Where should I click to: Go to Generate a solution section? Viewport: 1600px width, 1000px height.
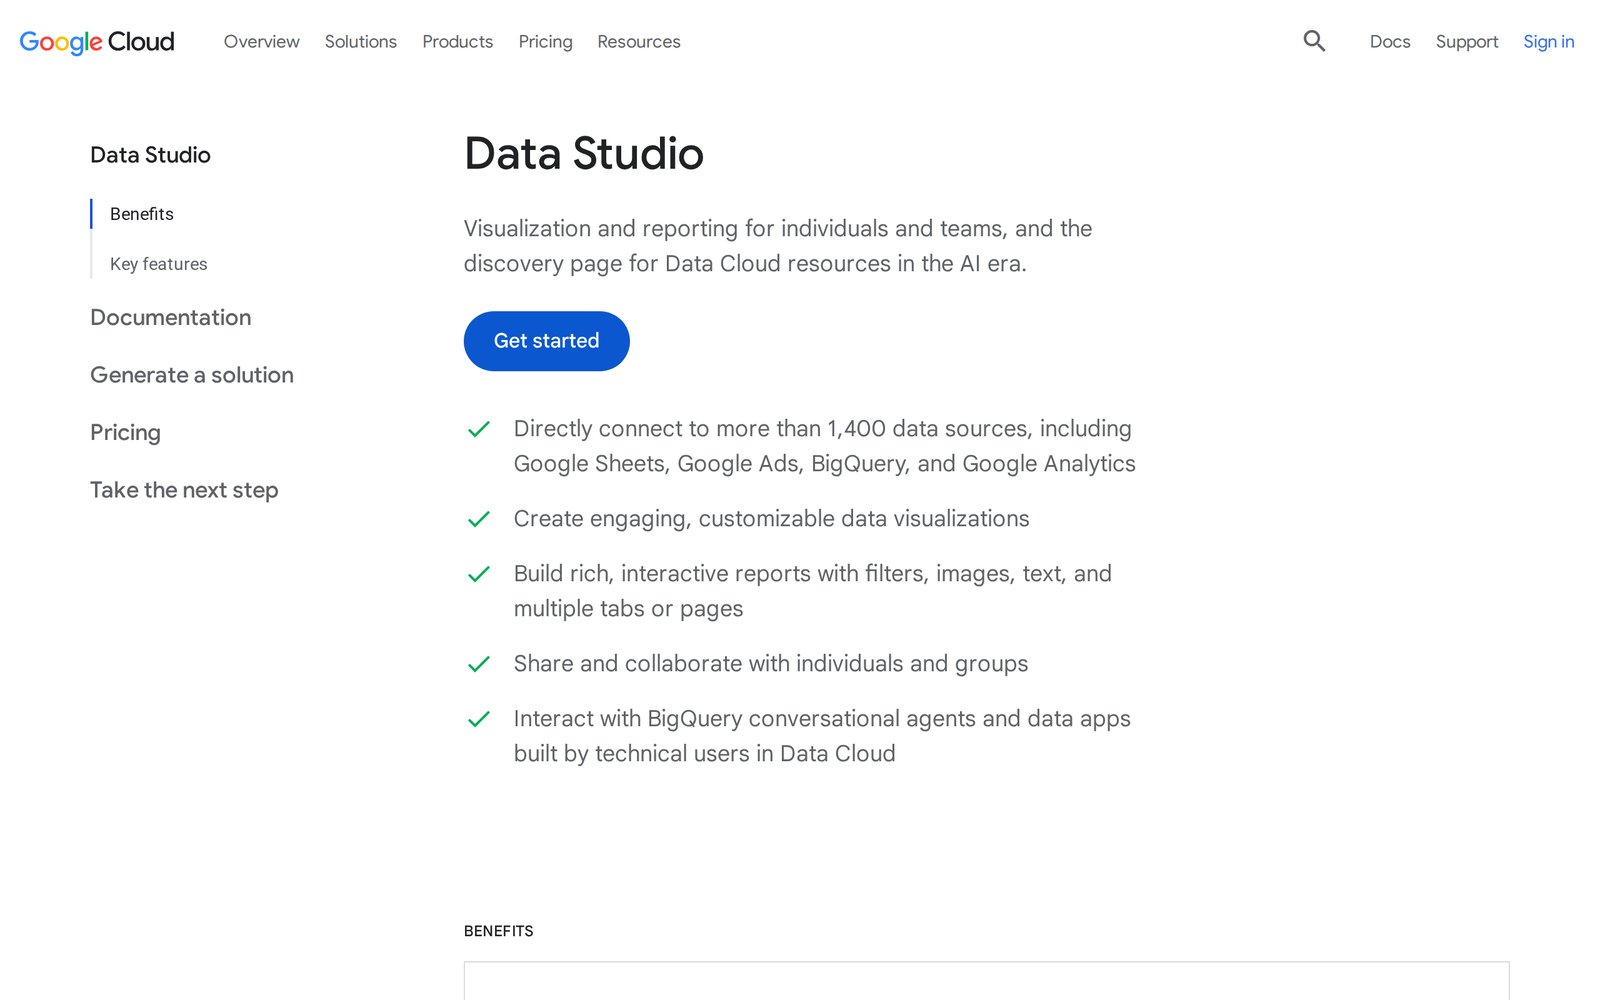(x=192, y=375)
